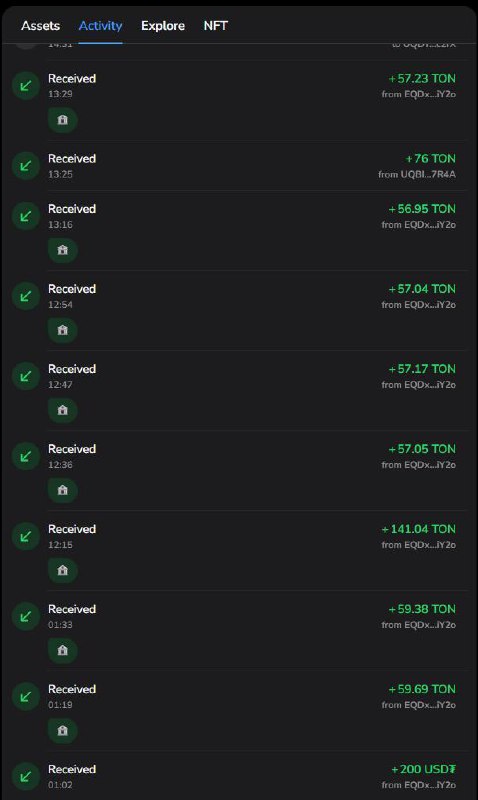Screen dimensions: 478x800
Task: Open the Explore tab
Action: point(163,26)
